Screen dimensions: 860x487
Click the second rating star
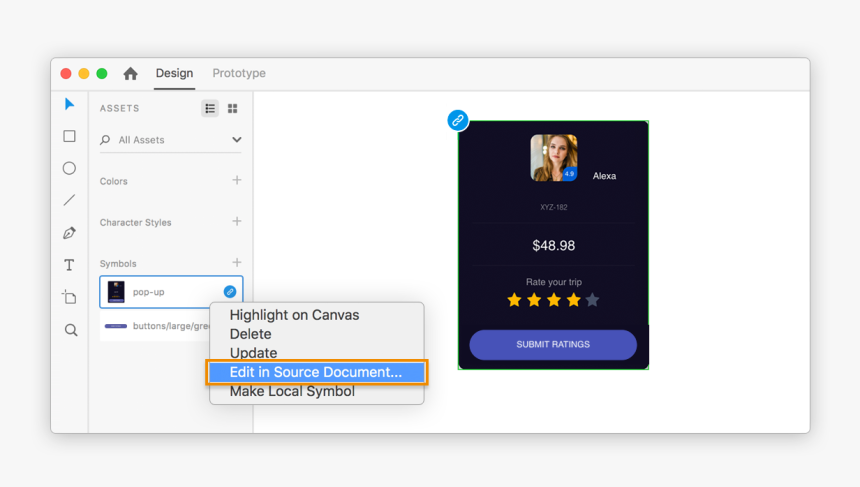[x=534, y=300]
